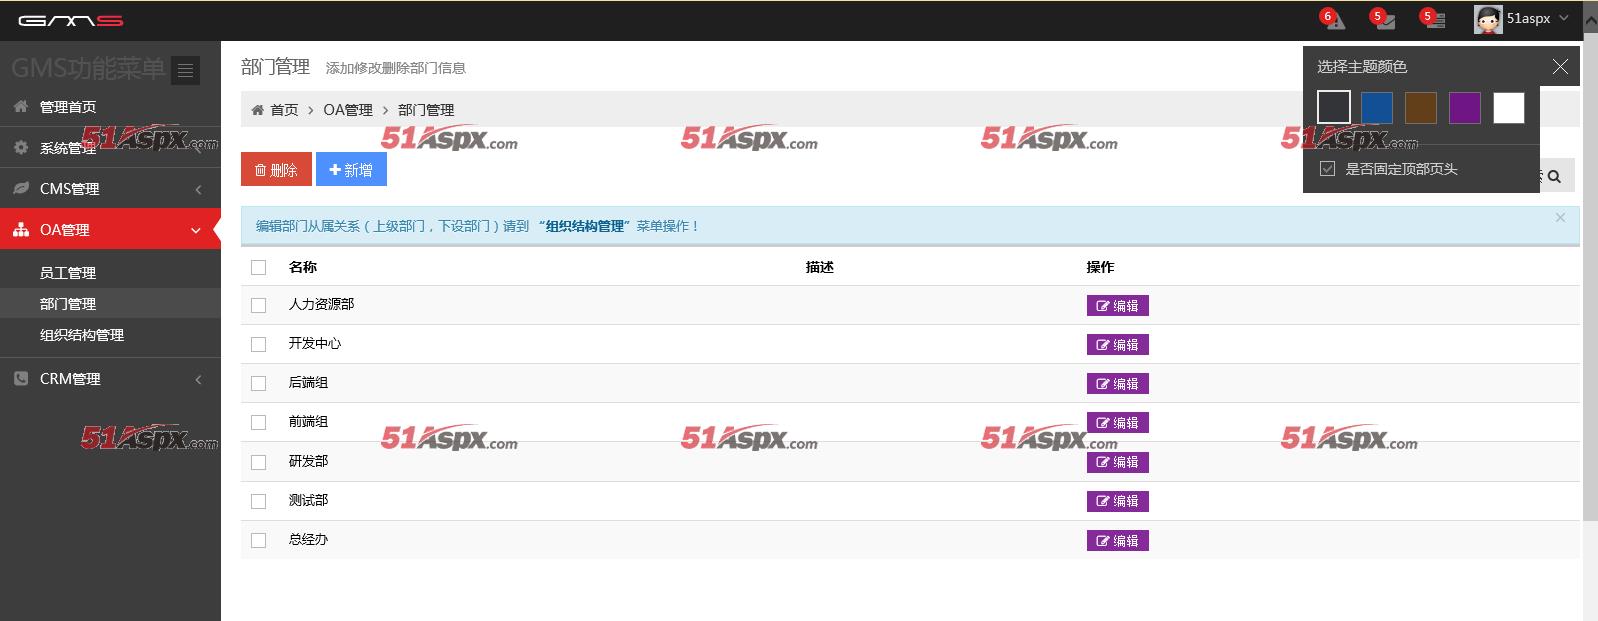
Task: Click the warning alerts icon with badge 6
Action: pyautogui.click(x=1334, y=20)
